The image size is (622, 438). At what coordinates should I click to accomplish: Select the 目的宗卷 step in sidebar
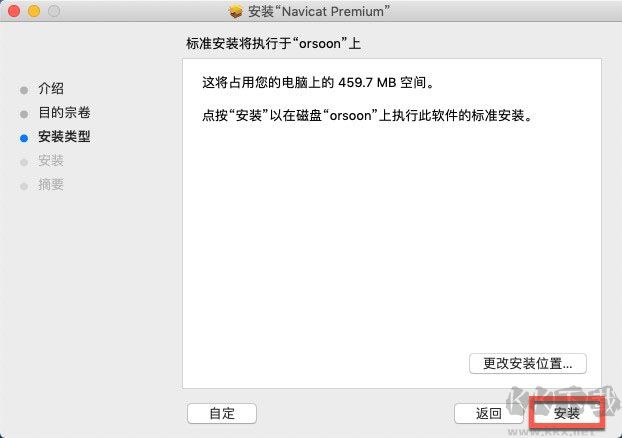[x=64, y=113]
